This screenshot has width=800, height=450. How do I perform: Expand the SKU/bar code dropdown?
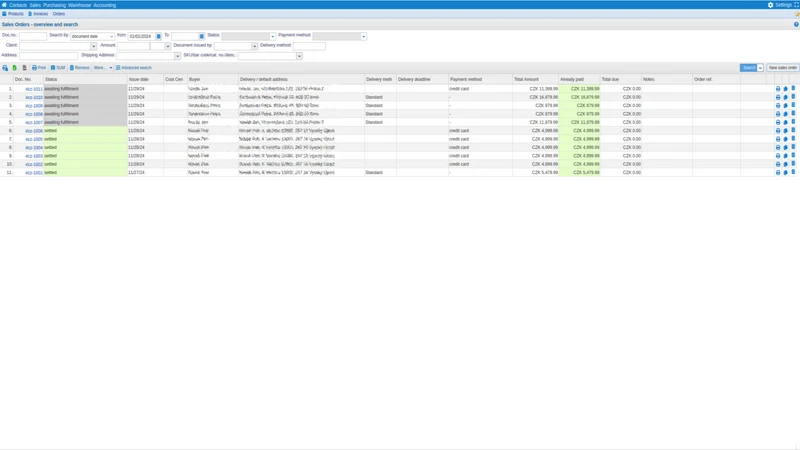[x=299, y=56]
